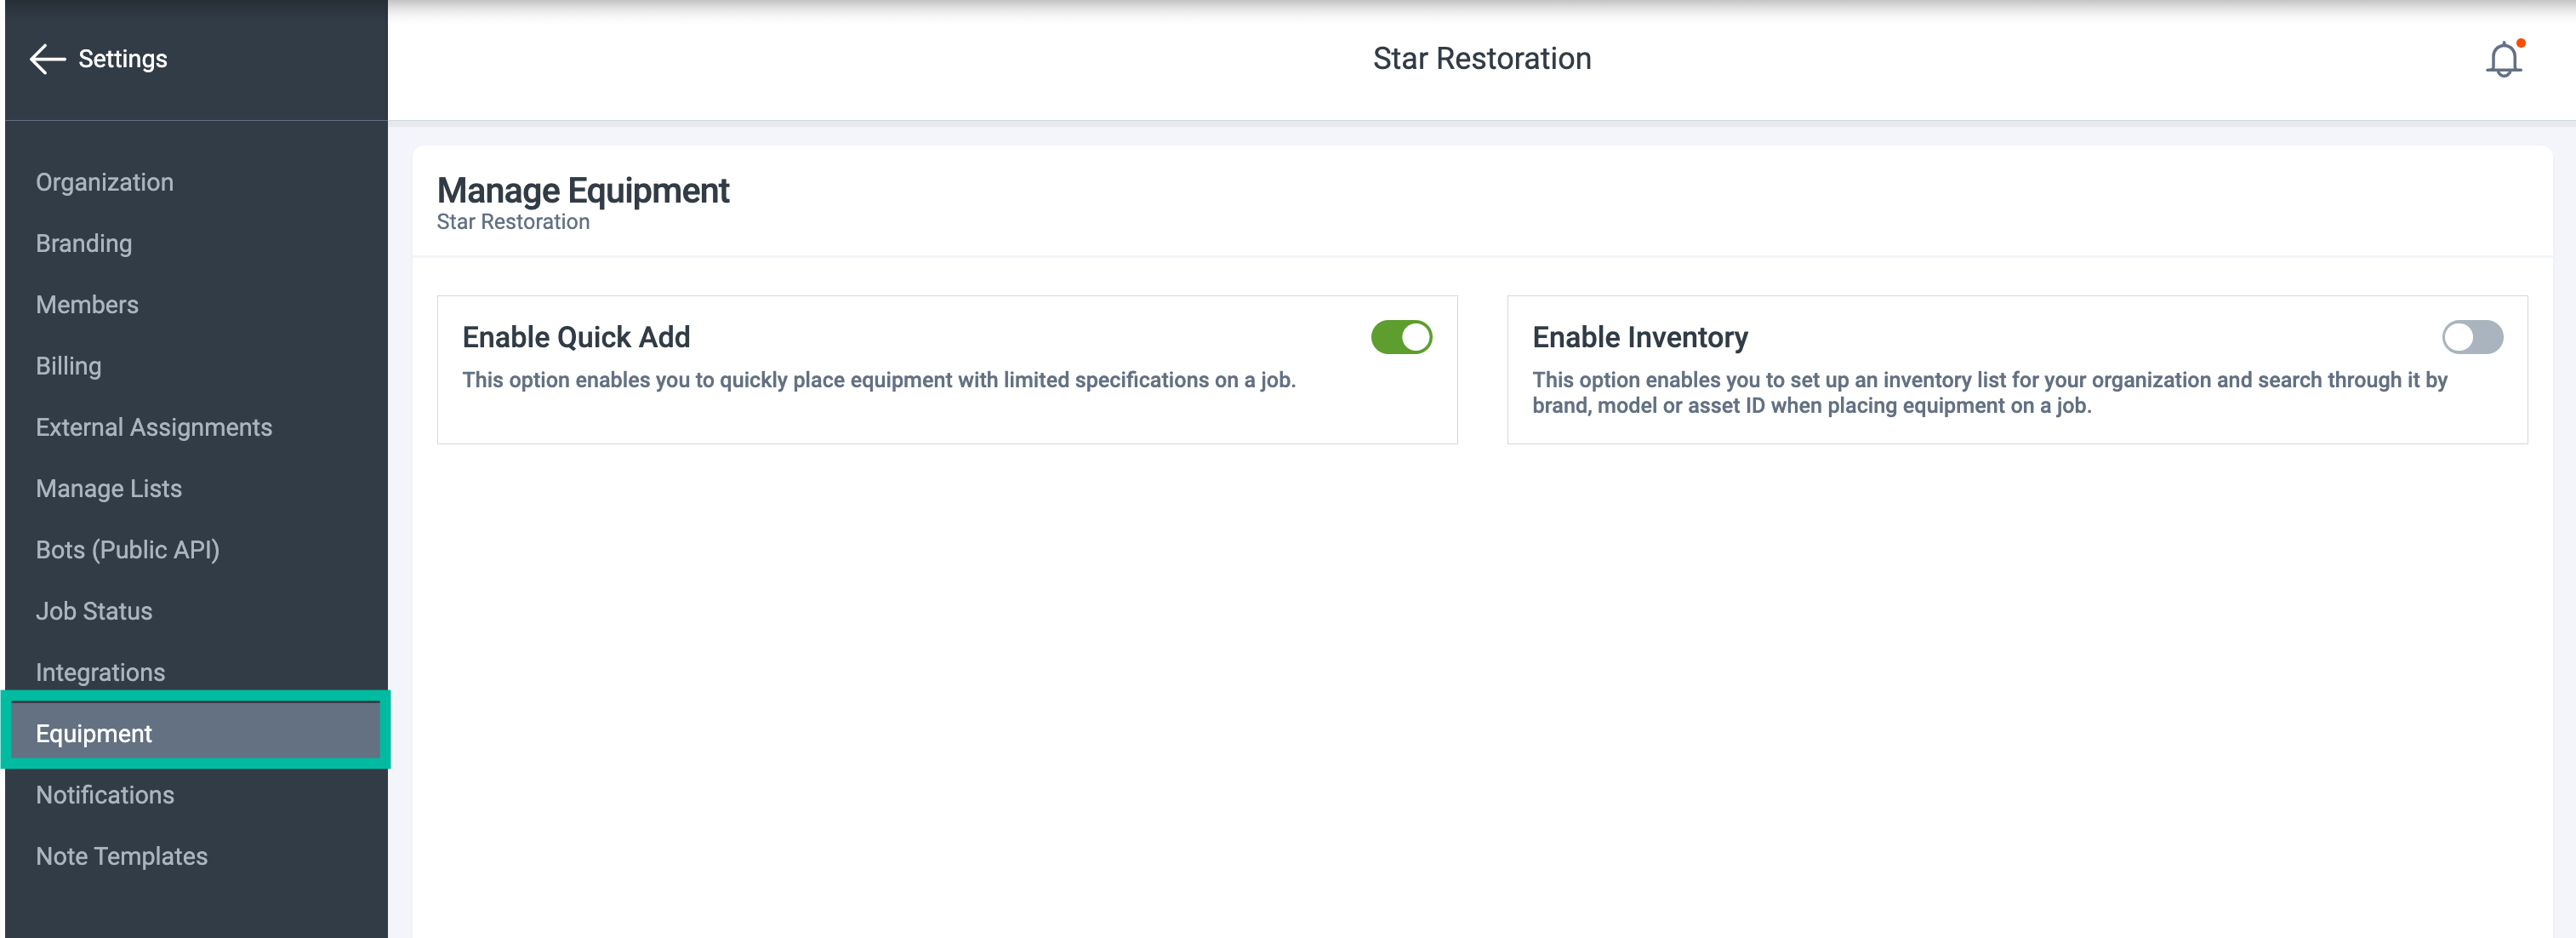Open the Organization settings page
Image resolution: width=2576 pixels, height=938 pixels.
pyautogui.click(x=105, y=182)
